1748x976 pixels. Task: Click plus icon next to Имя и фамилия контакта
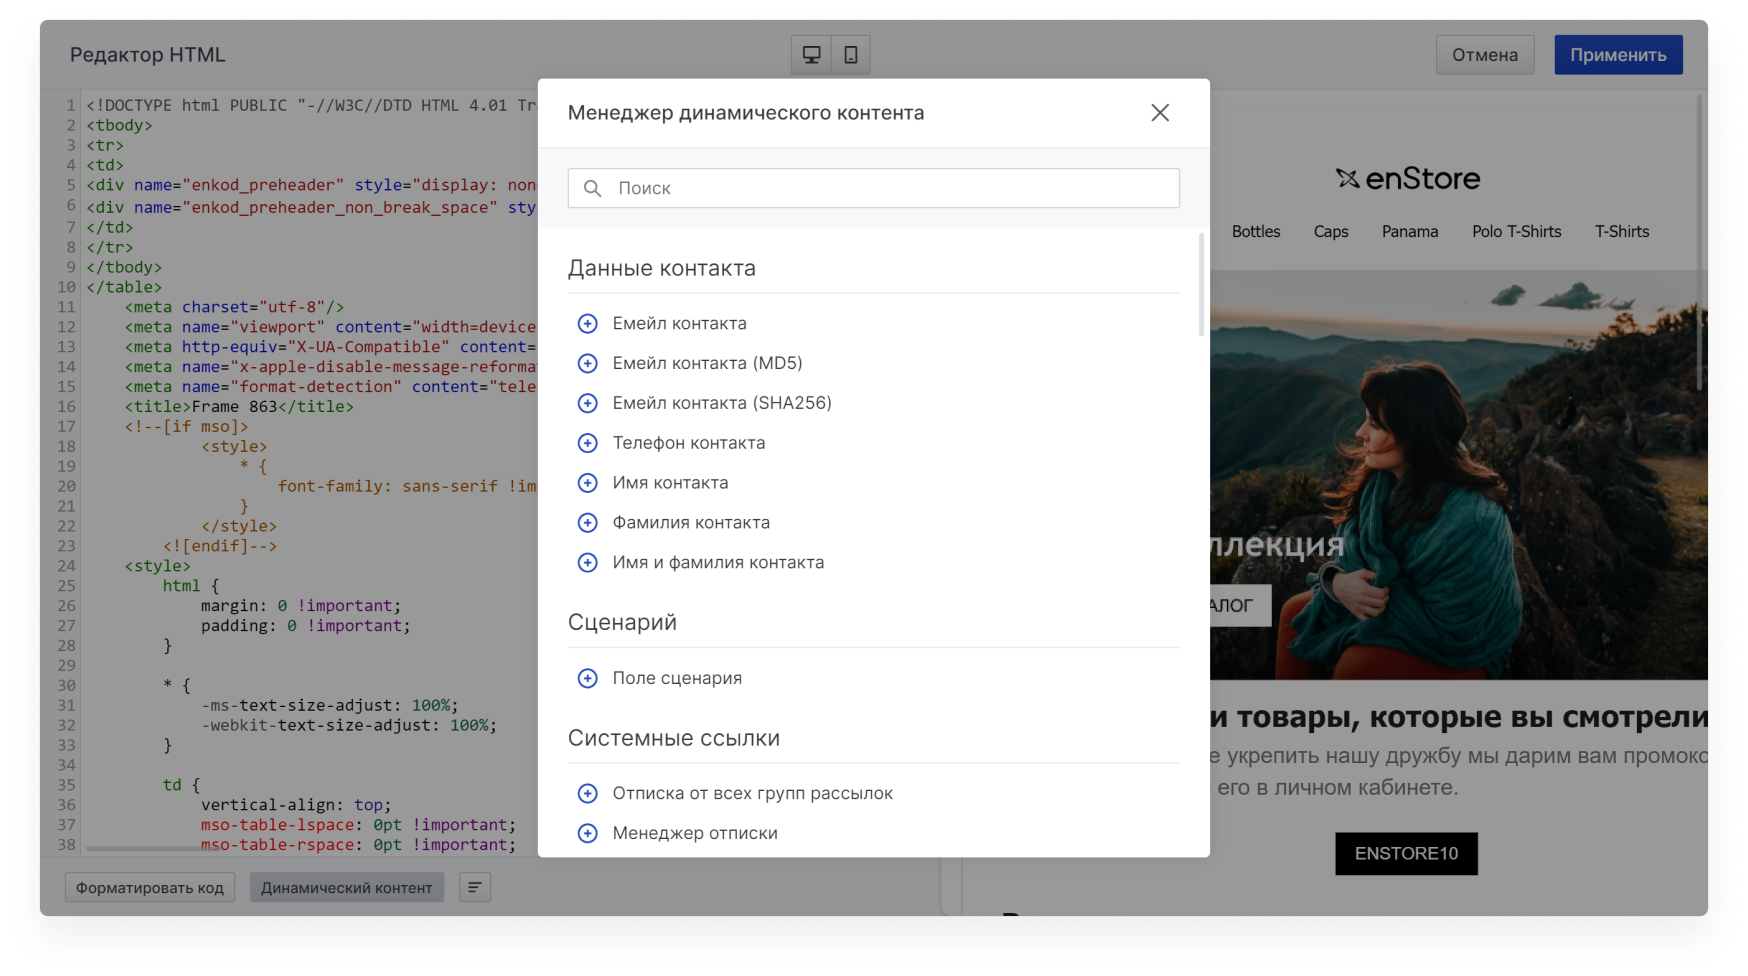click(x=588, y=562)
